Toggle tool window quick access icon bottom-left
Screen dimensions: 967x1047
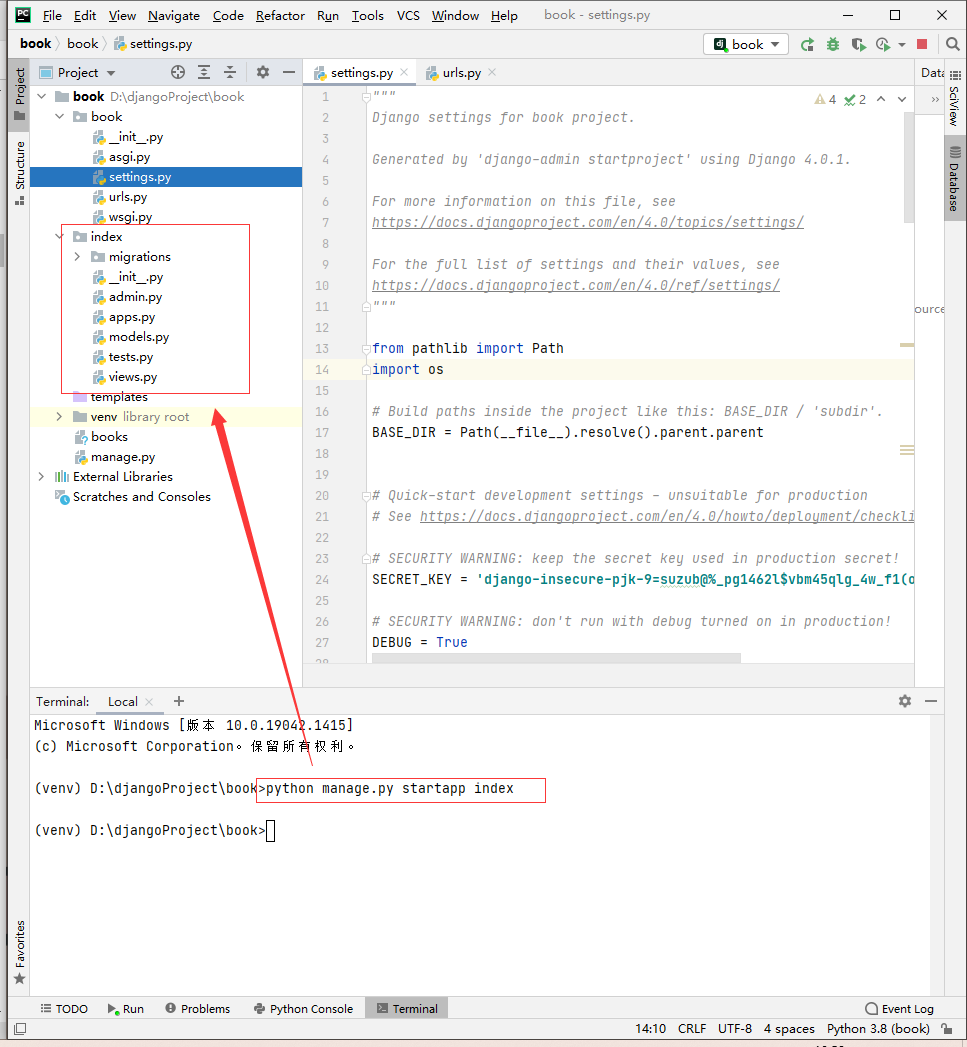(20, 1029)
